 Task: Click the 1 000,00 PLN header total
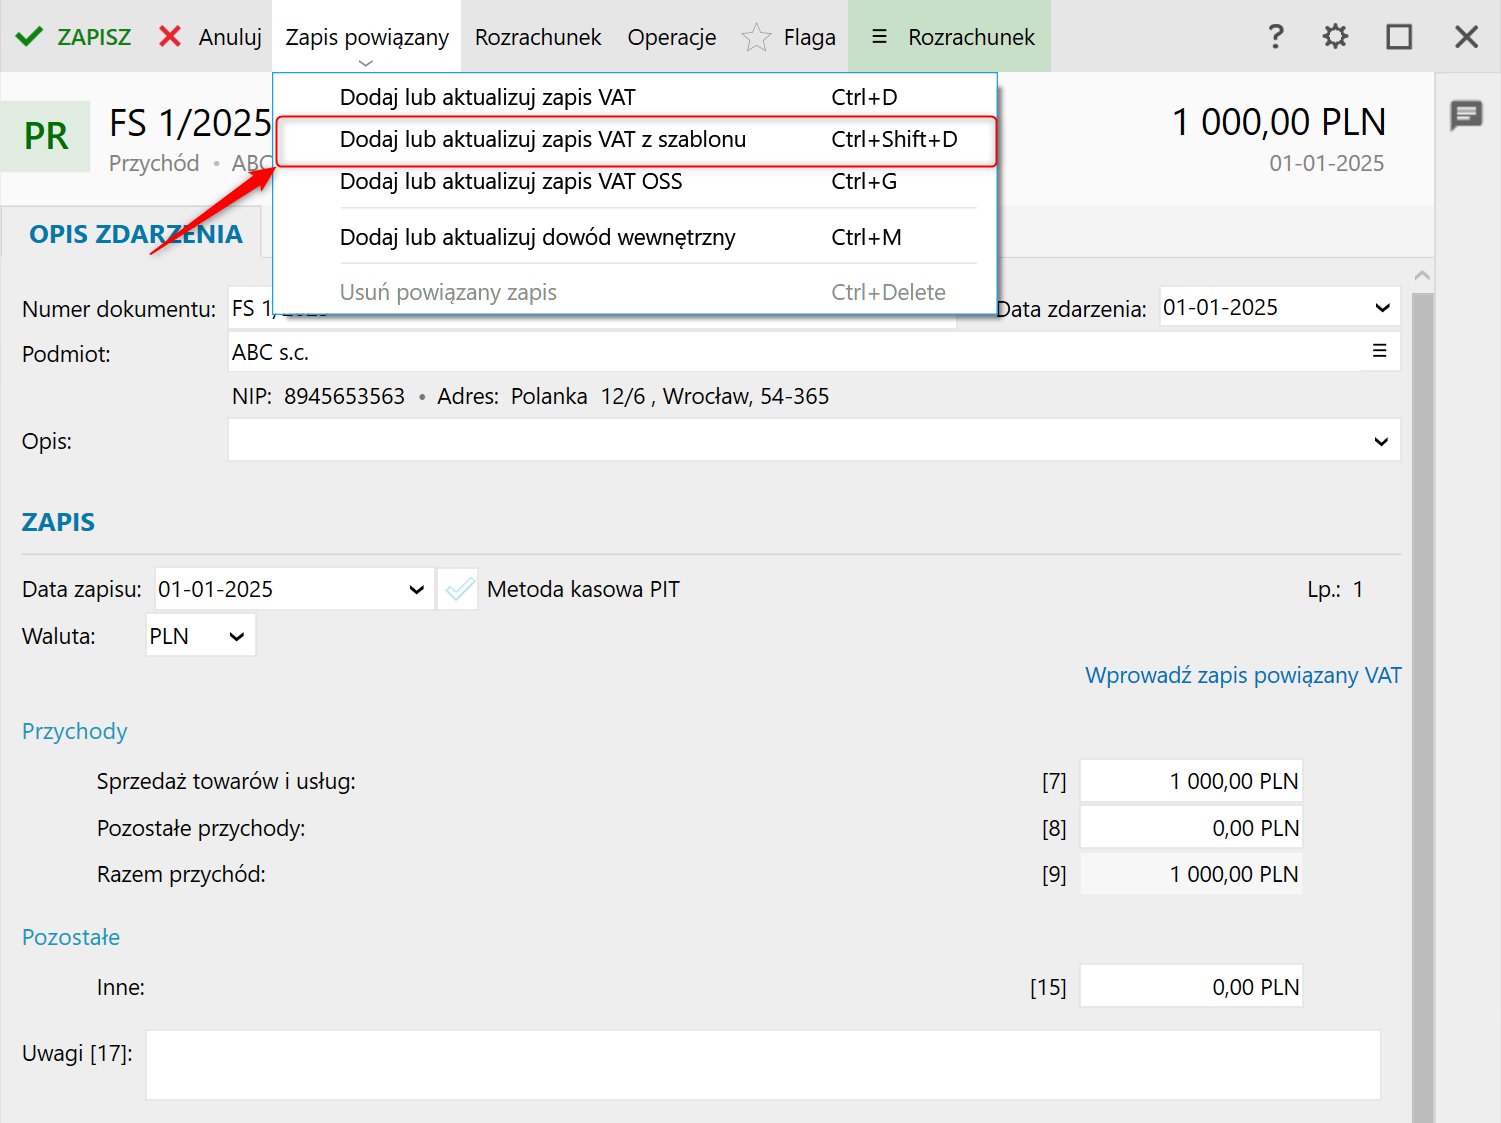(x=1279, y=122)
